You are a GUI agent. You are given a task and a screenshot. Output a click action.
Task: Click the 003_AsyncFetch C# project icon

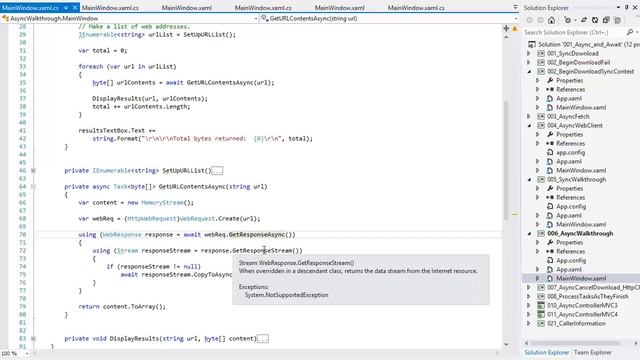541,116
